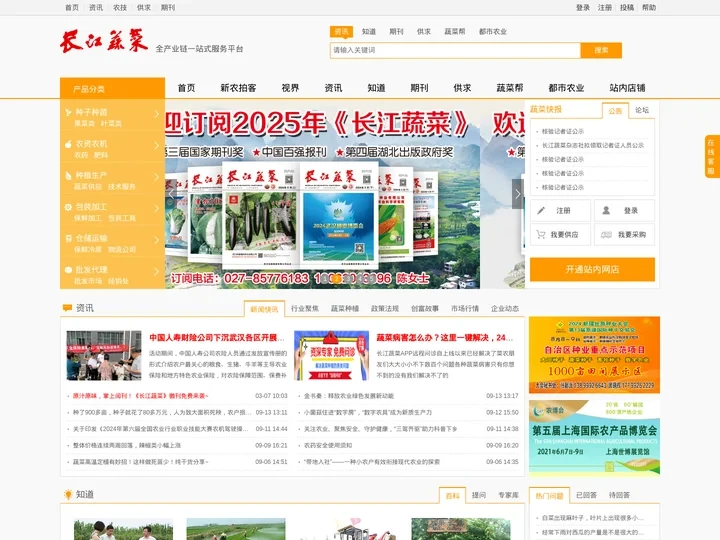Select banner slide indicator 2

(x=337, y=278)
